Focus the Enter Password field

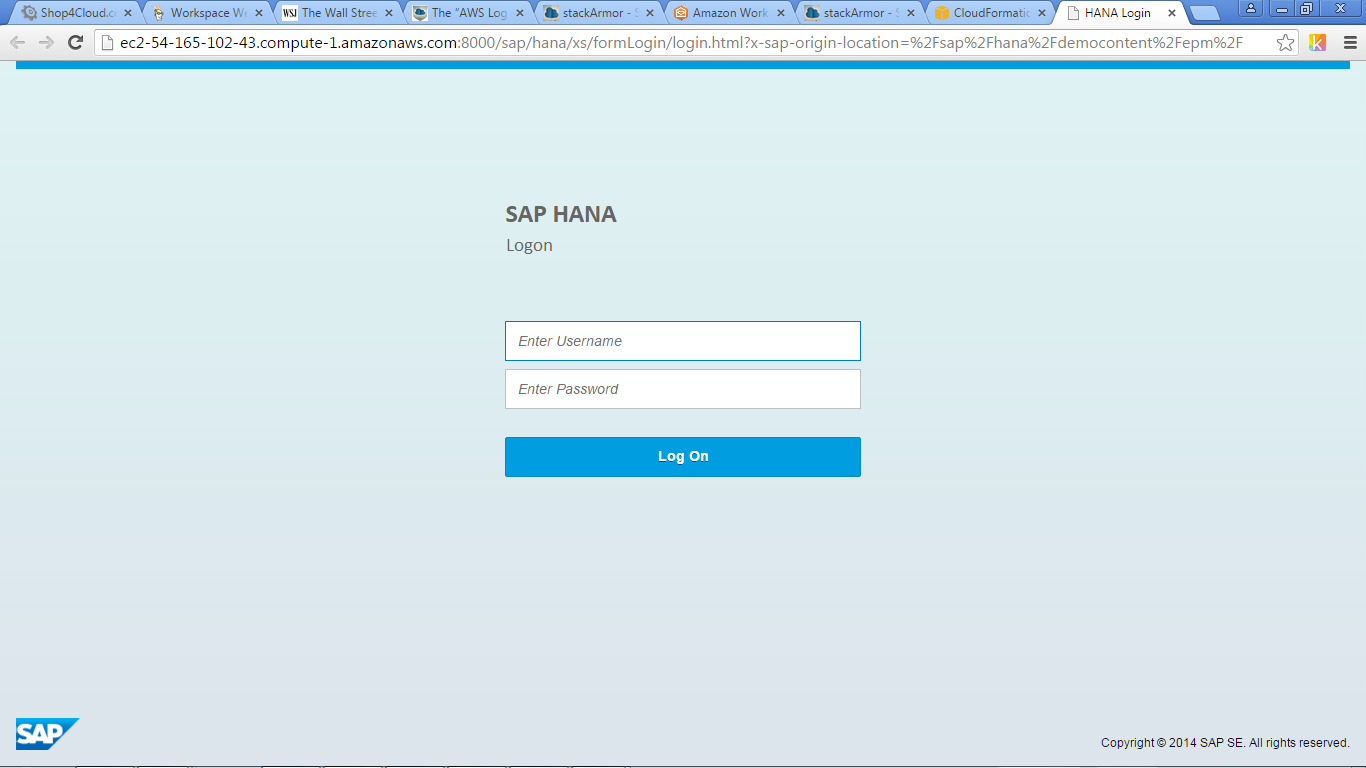pos(683,389)
